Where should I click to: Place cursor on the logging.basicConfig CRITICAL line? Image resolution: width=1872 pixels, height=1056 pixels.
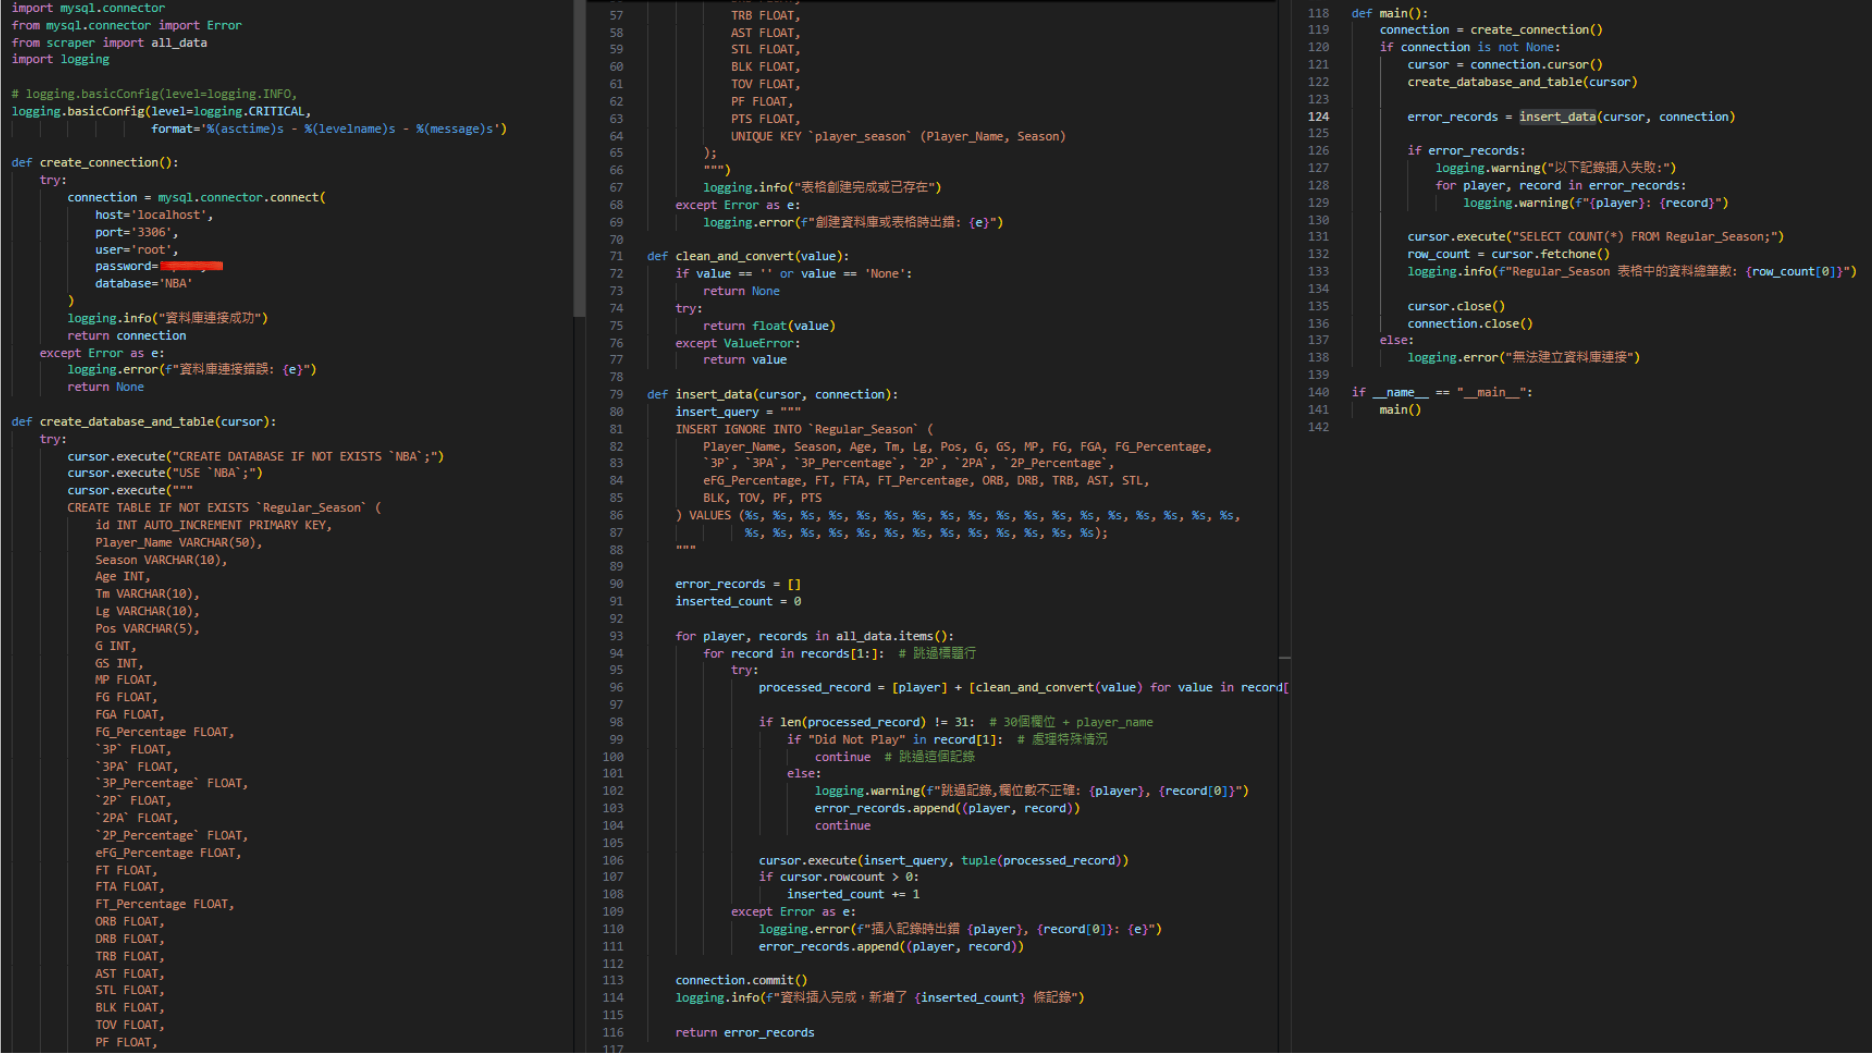160,110
